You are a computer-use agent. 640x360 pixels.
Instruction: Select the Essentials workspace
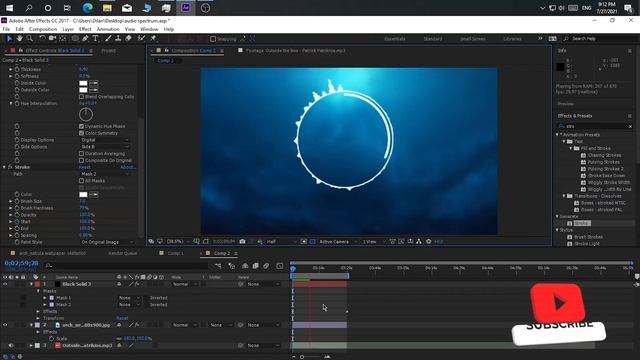pos(395,39)
